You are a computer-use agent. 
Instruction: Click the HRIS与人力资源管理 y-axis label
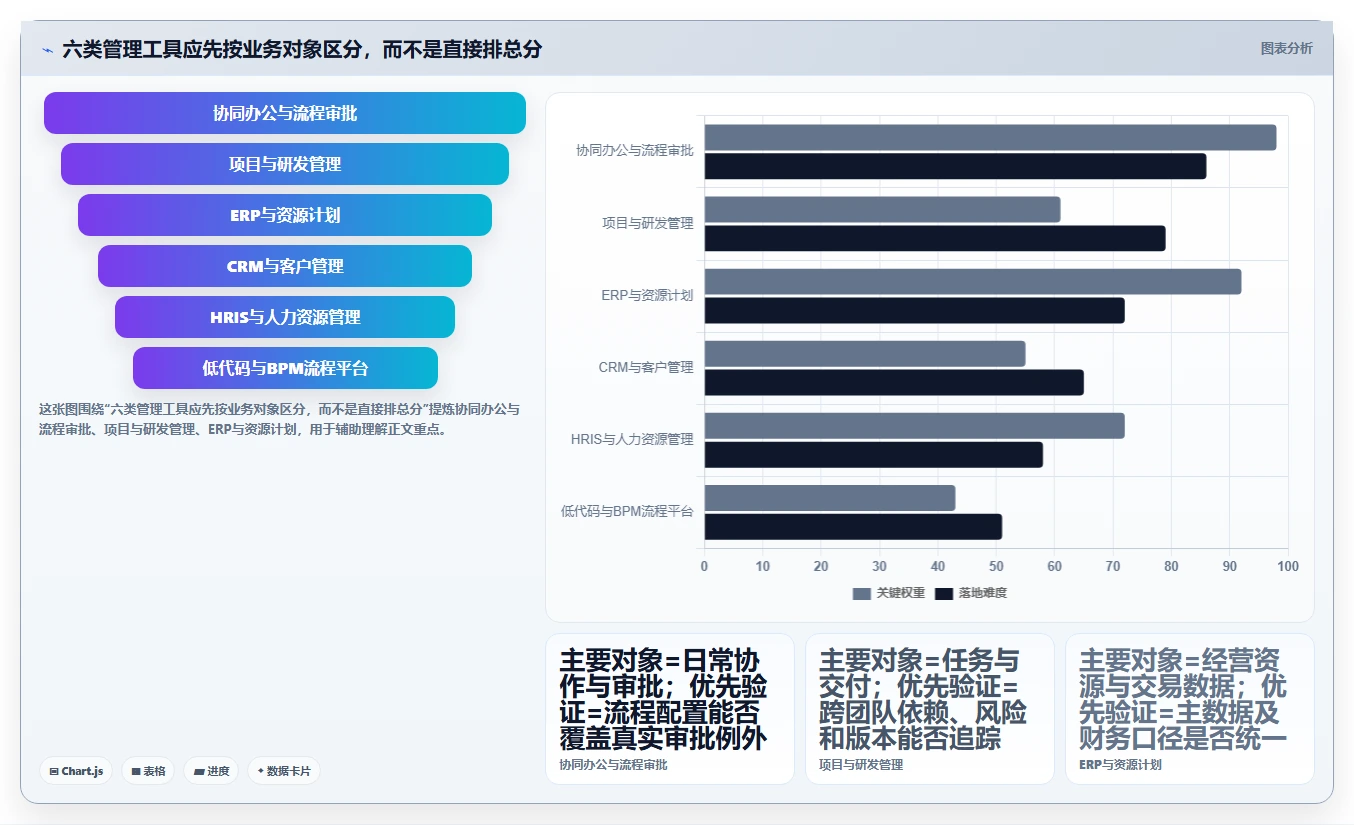click(x=632, y=439)
